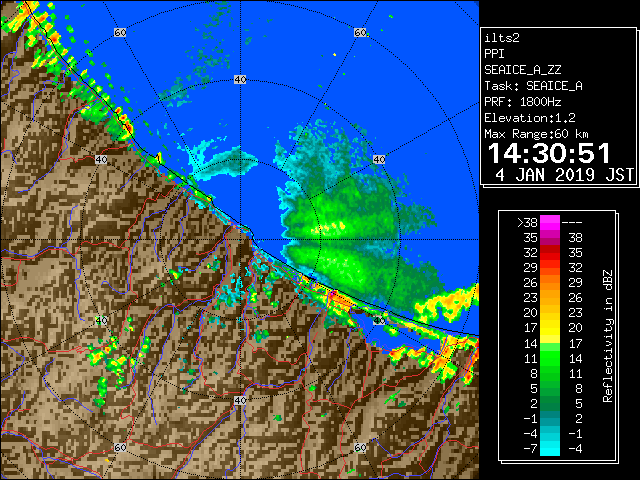This screenshot has height=480, width=640.
Task: Click the 14:30:51 timestamp
Action: [x=549, y=153]
